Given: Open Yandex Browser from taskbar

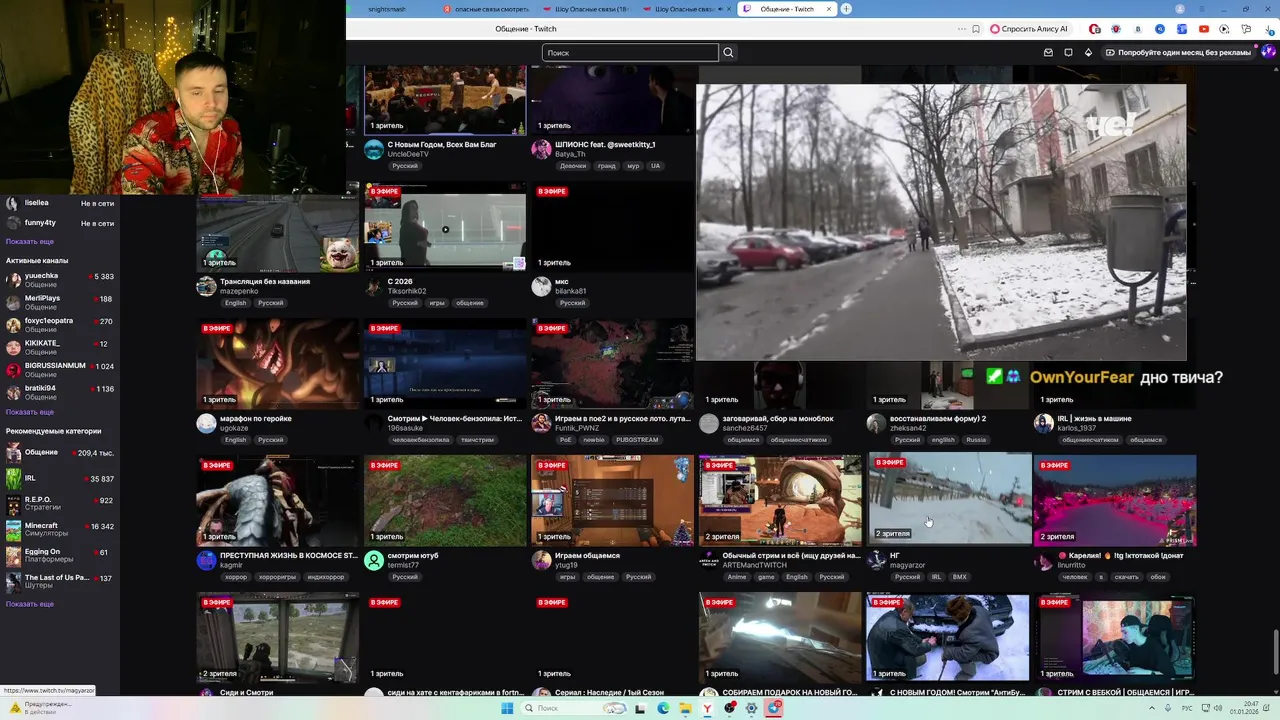Looking at the screenshot, I should click(x=707, y=708).
